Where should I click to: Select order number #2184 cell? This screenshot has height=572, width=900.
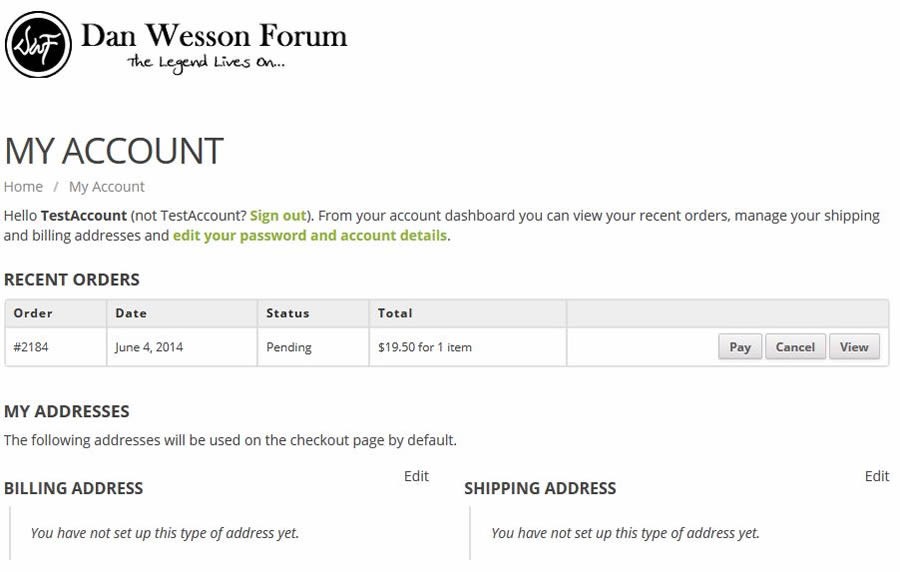(x=56, y=347)
